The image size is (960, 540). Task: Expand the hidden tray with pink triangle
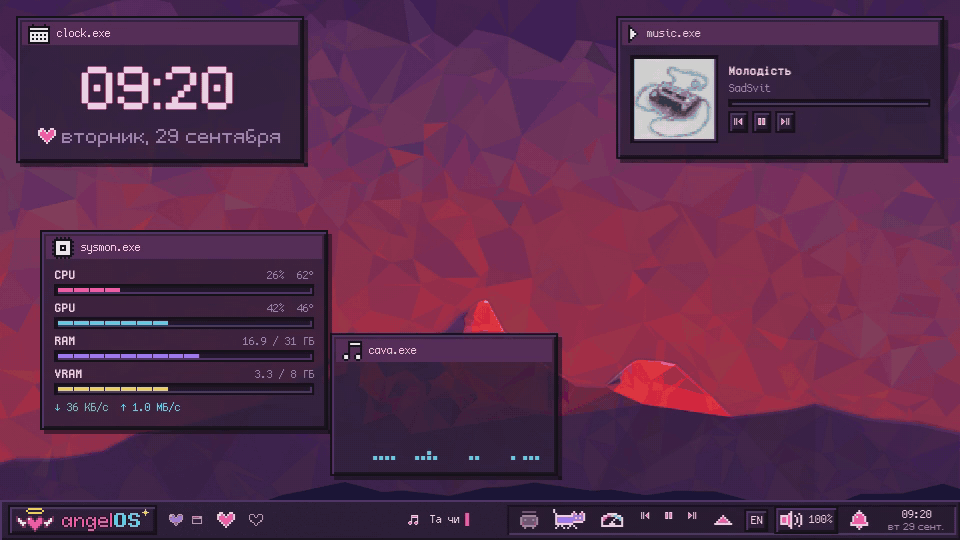723,520
